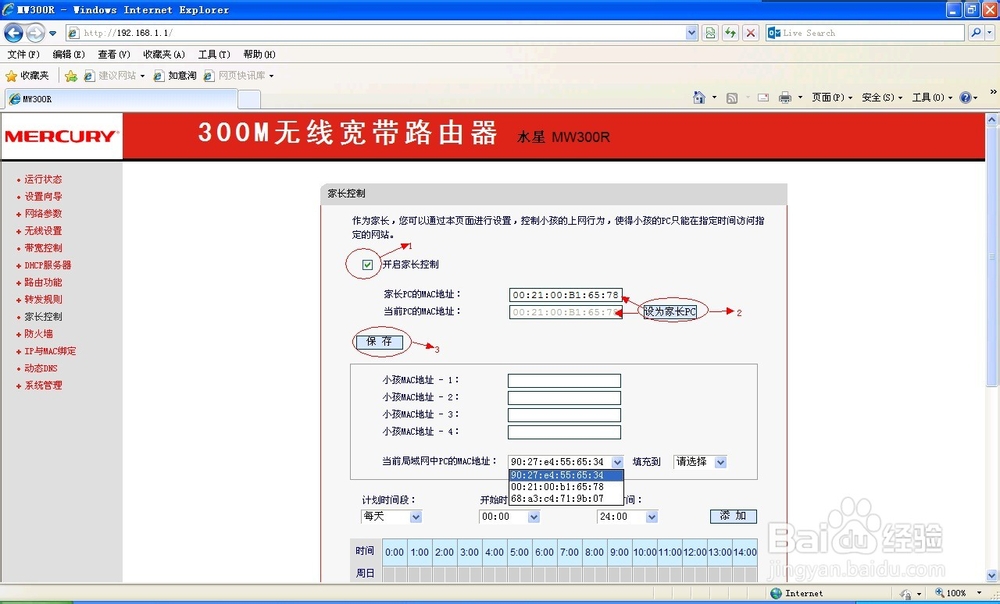The image size is (1000, 604).
Task: Click the red Stop loading icon
Action: (750, 32)
